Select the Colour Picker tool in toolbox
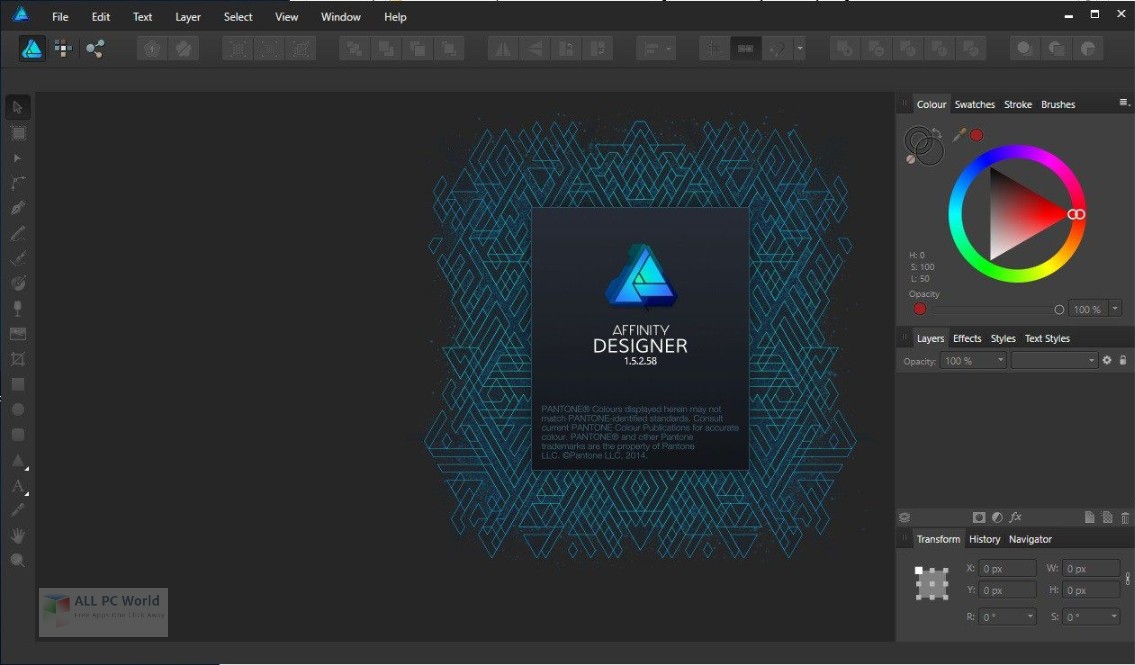This screenshot has height=665, width=1135. tap(18, 510)
